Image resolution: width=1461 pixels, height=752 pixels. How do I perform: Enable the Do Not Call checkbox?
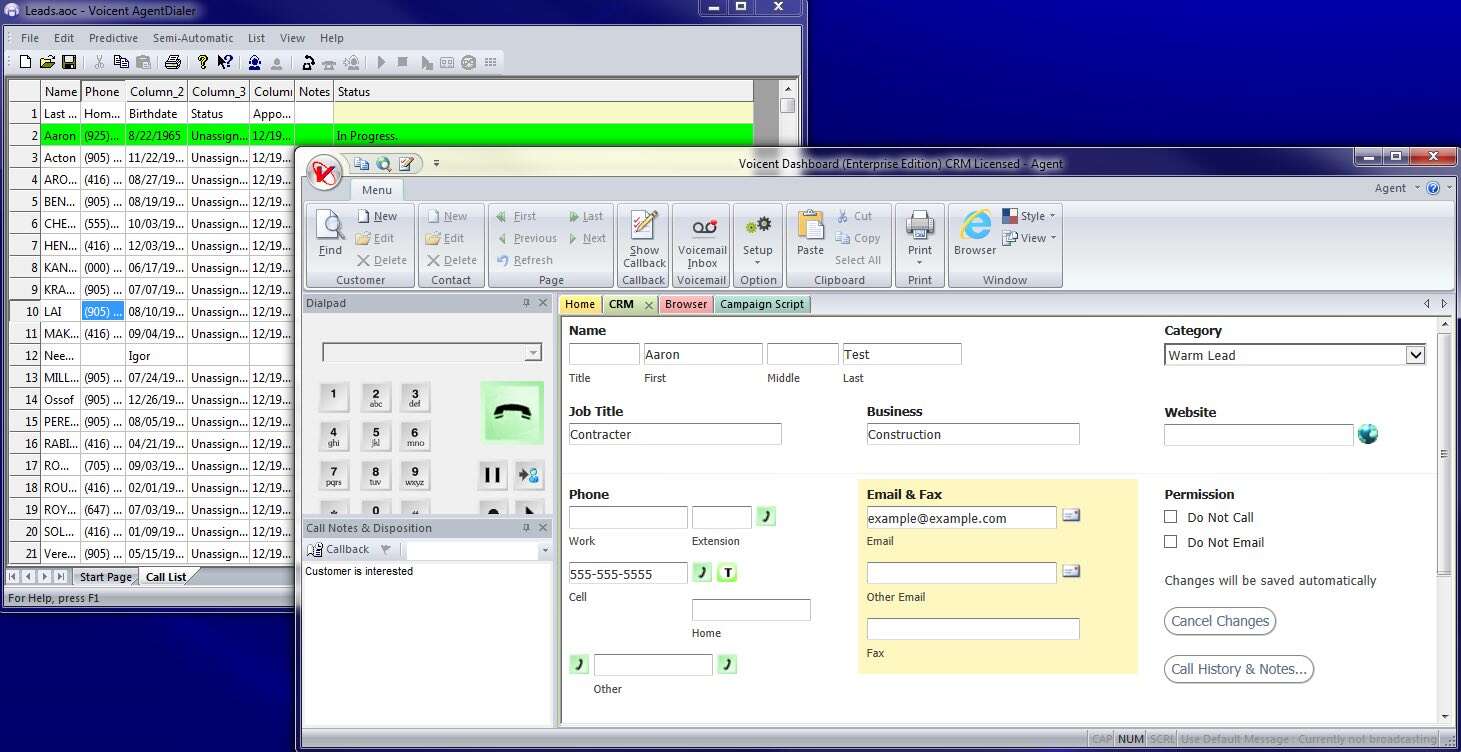1171,517
